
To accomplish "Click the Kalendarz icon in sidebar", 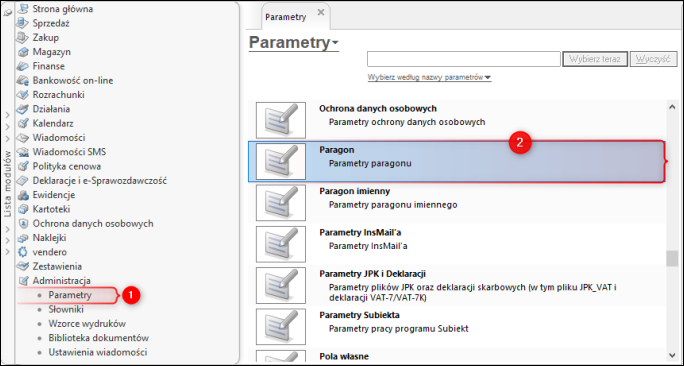I will [22, 123].
